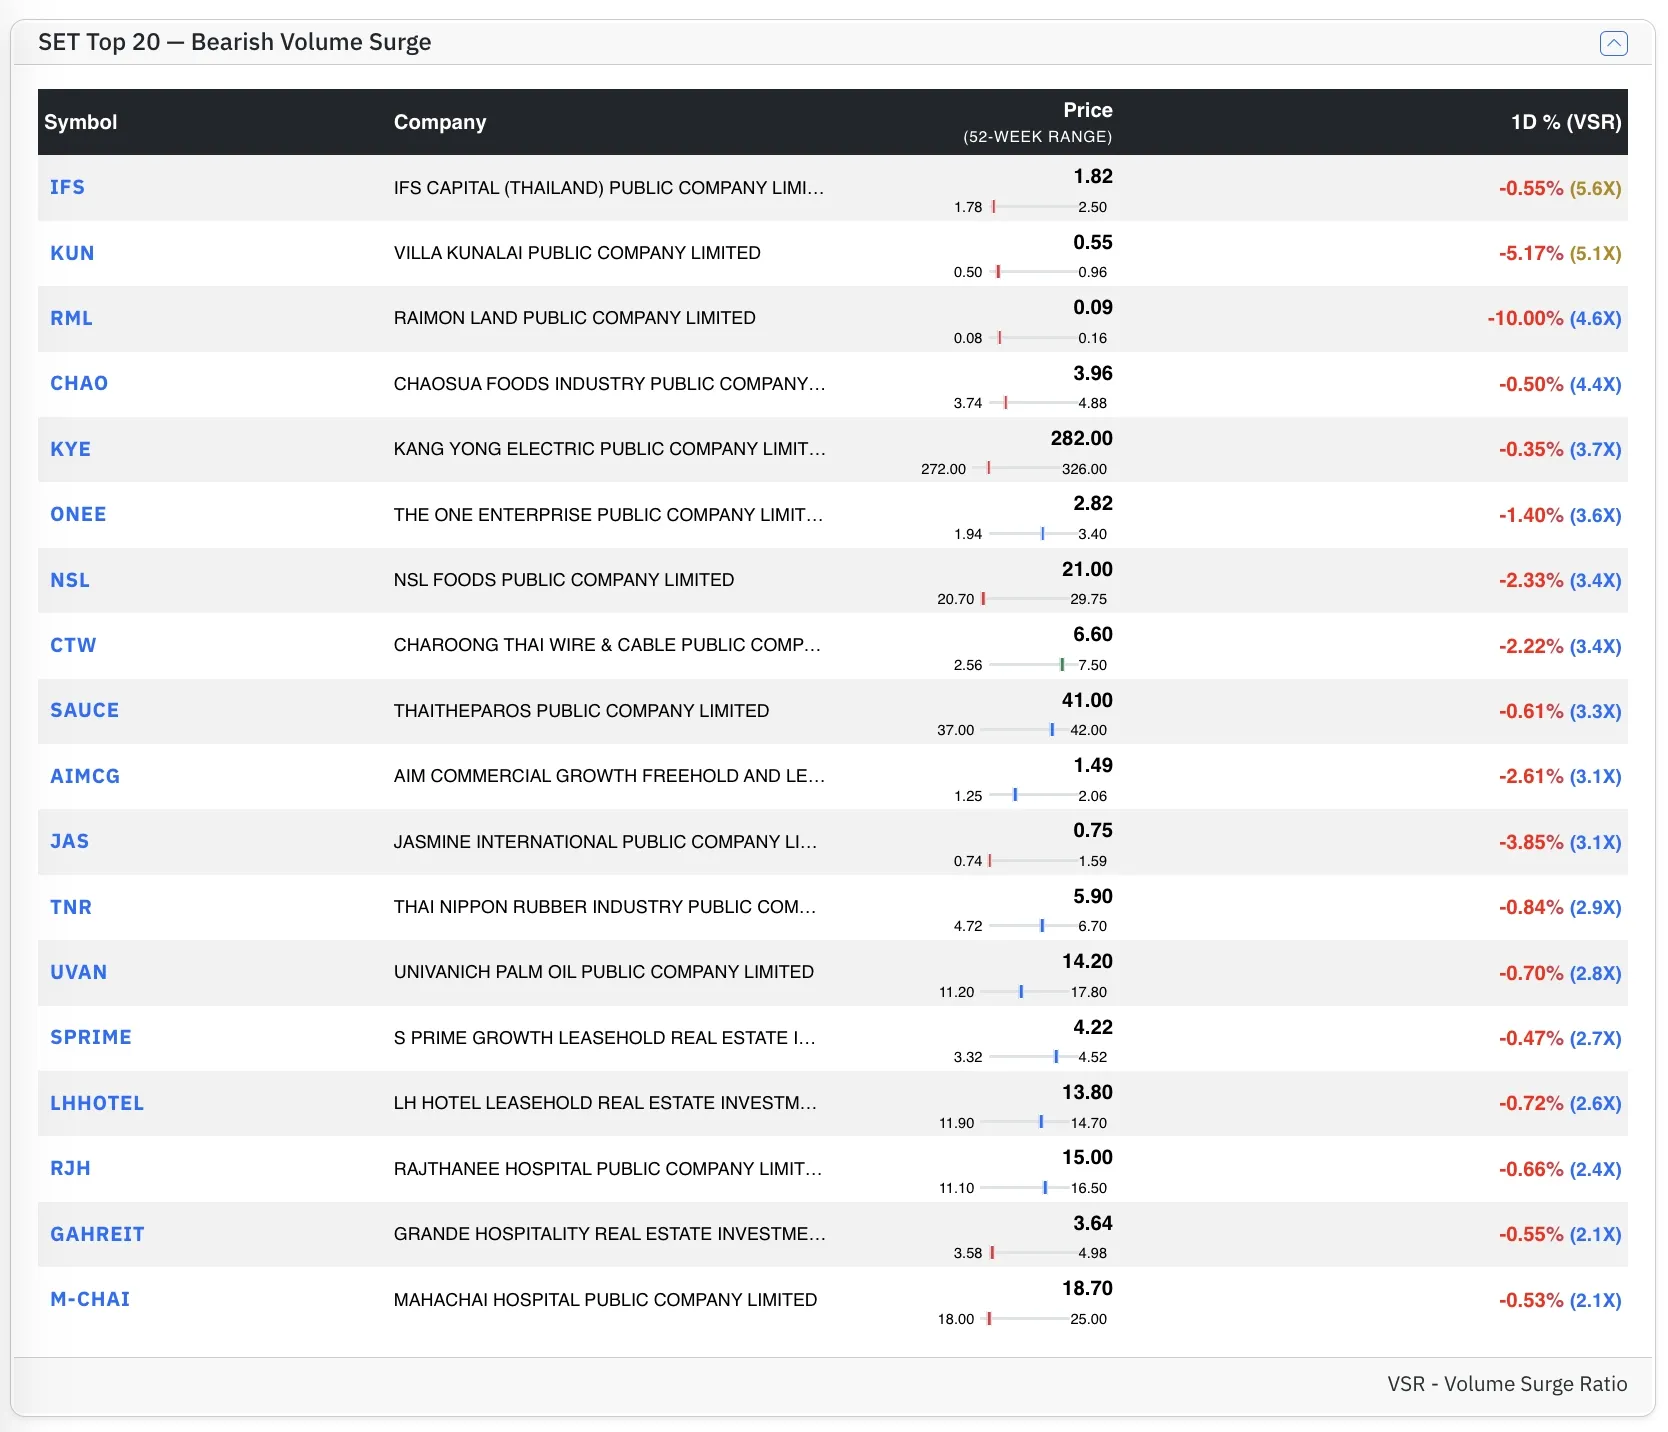Open the CTW ticker link
The height and width of the screenshot is (1432, 1668).
(x=73, y=645)
